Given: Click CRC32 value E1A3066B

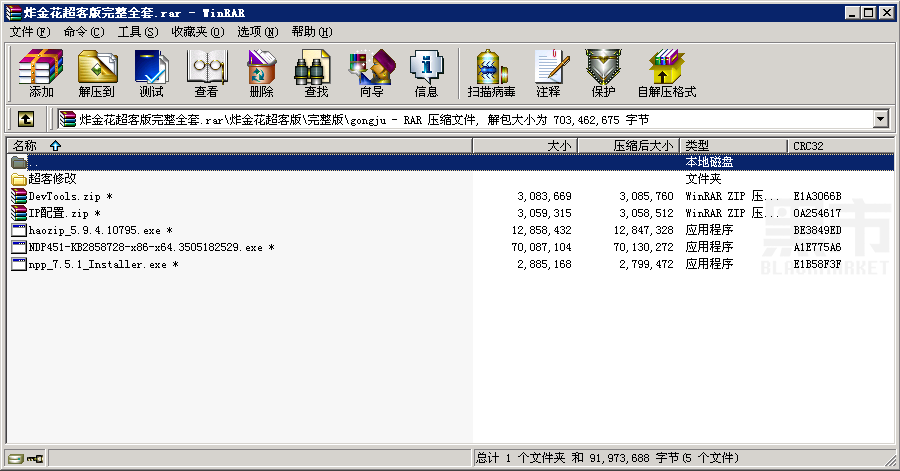Looking at the screenshot, I should click(817, 196).
